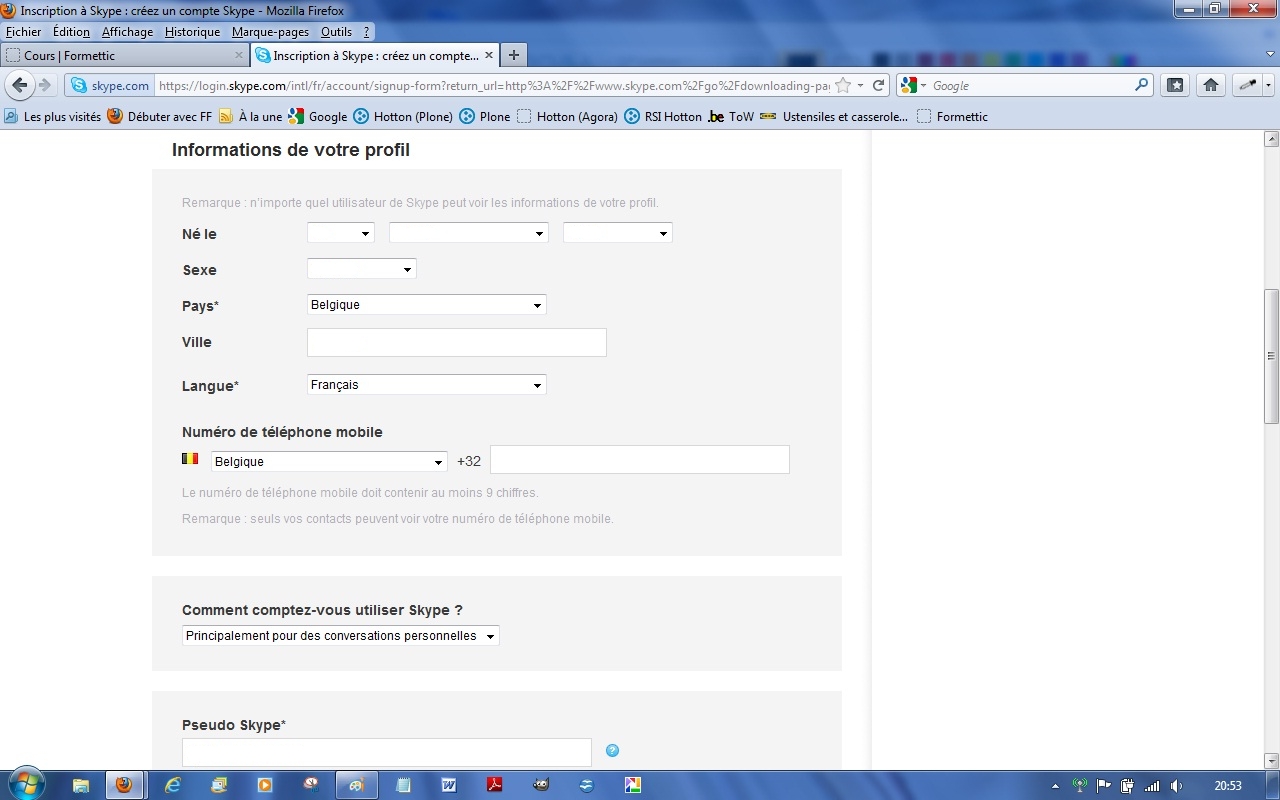Viewport: 1280px width, 800px height.
Task: Click the Pseudo Skype input field
Action: tap(387, 753)
